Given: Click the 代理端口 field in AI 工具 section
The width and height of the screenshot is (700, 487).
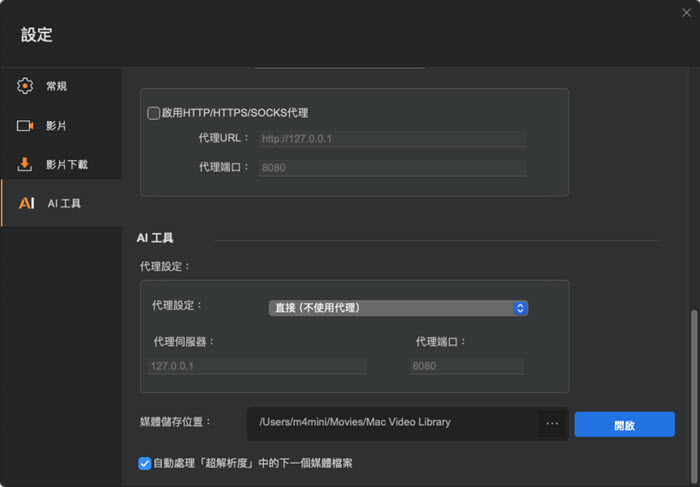Looking at the screenshot, I should click(x=467, y=366).
